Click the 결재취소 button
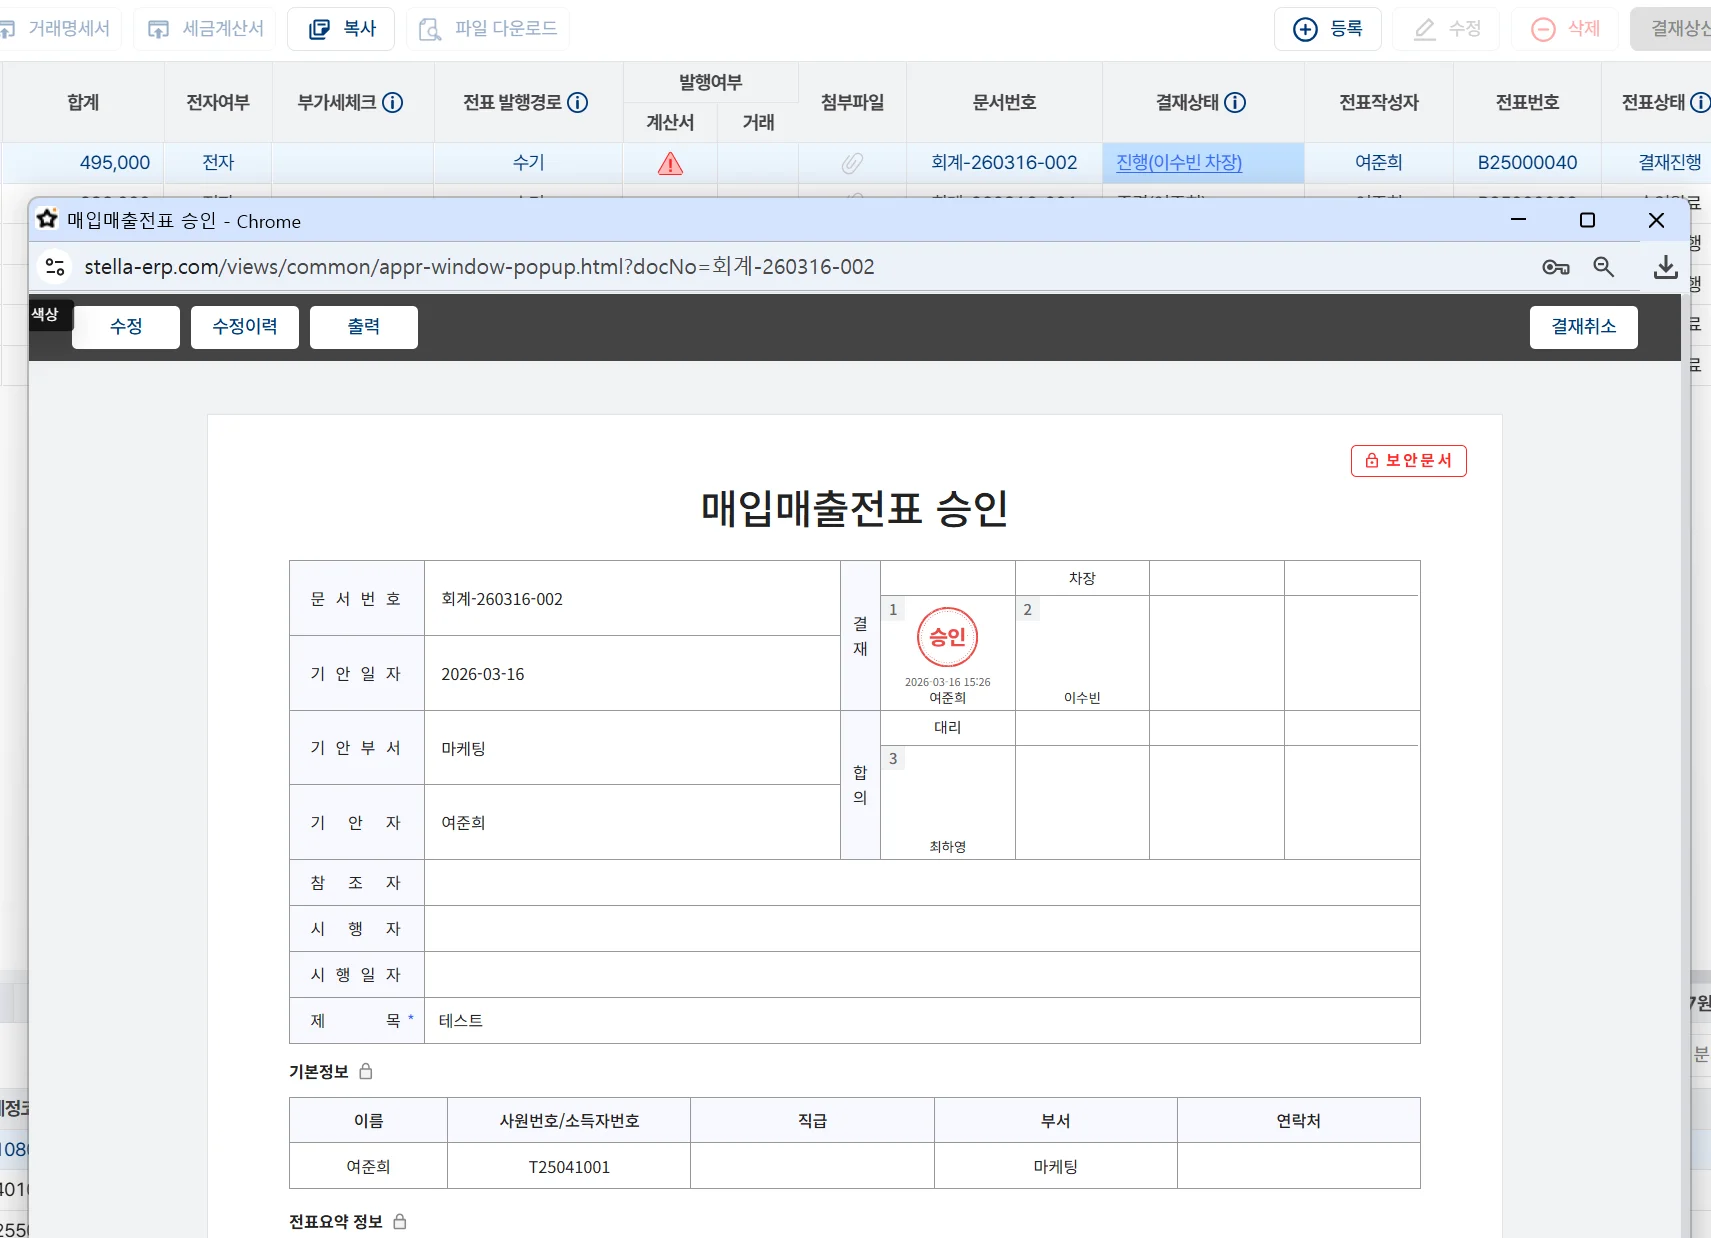 coord(1583,327)
